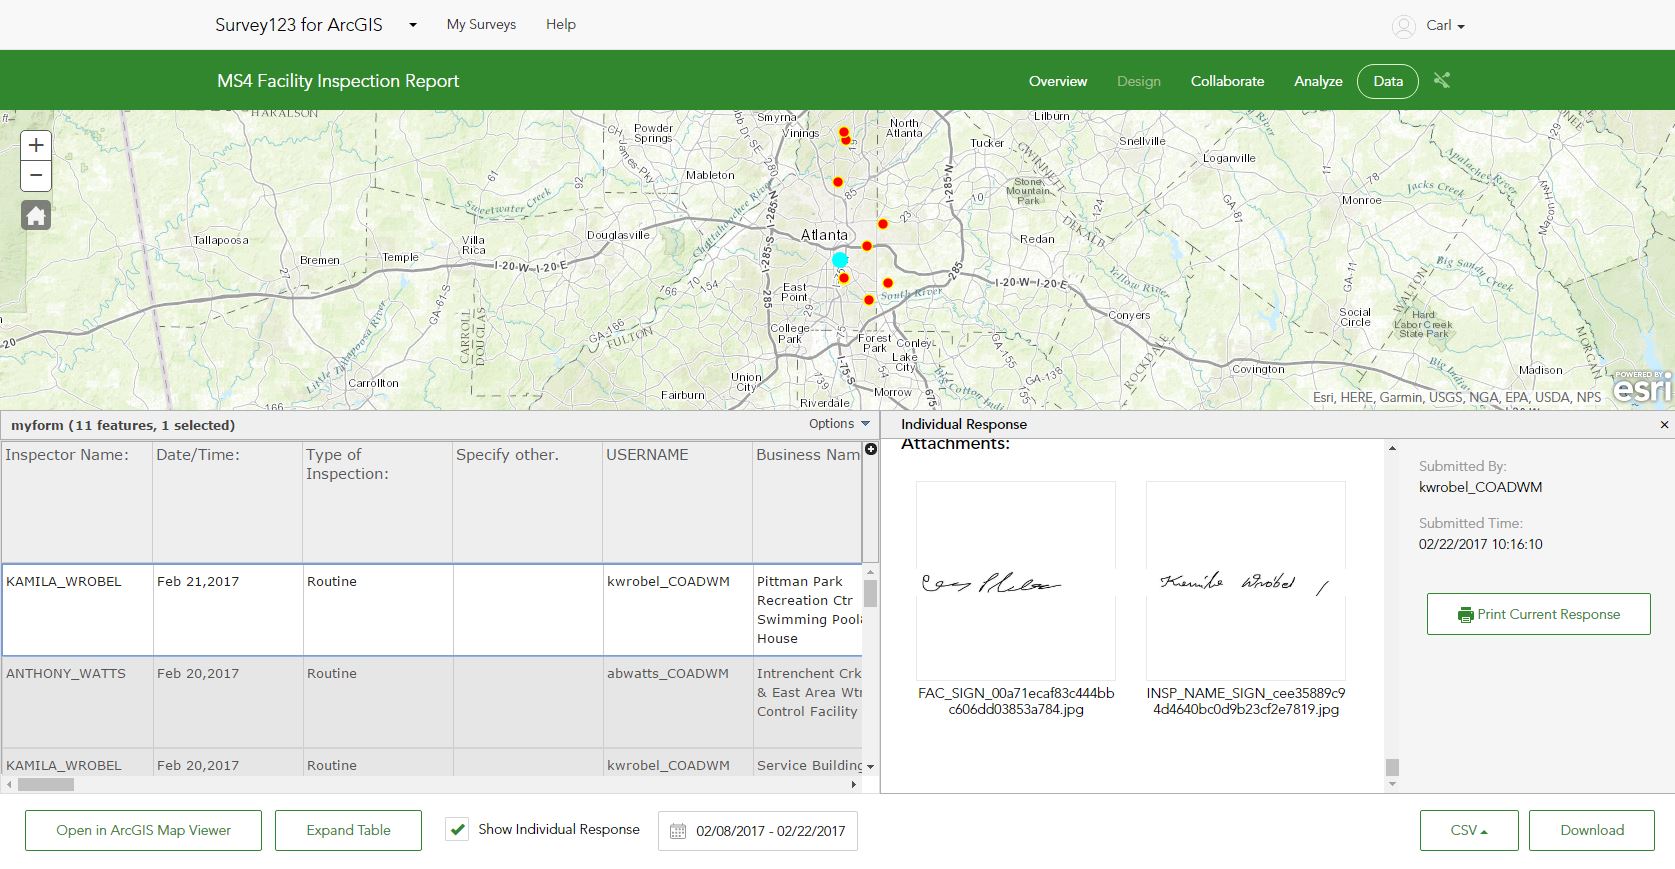The height and width of the screenshot is (869, 1675).
Task: Click the 'Type of Inspection:' column header
Action: pyautogui.click(x=377, y=501)
